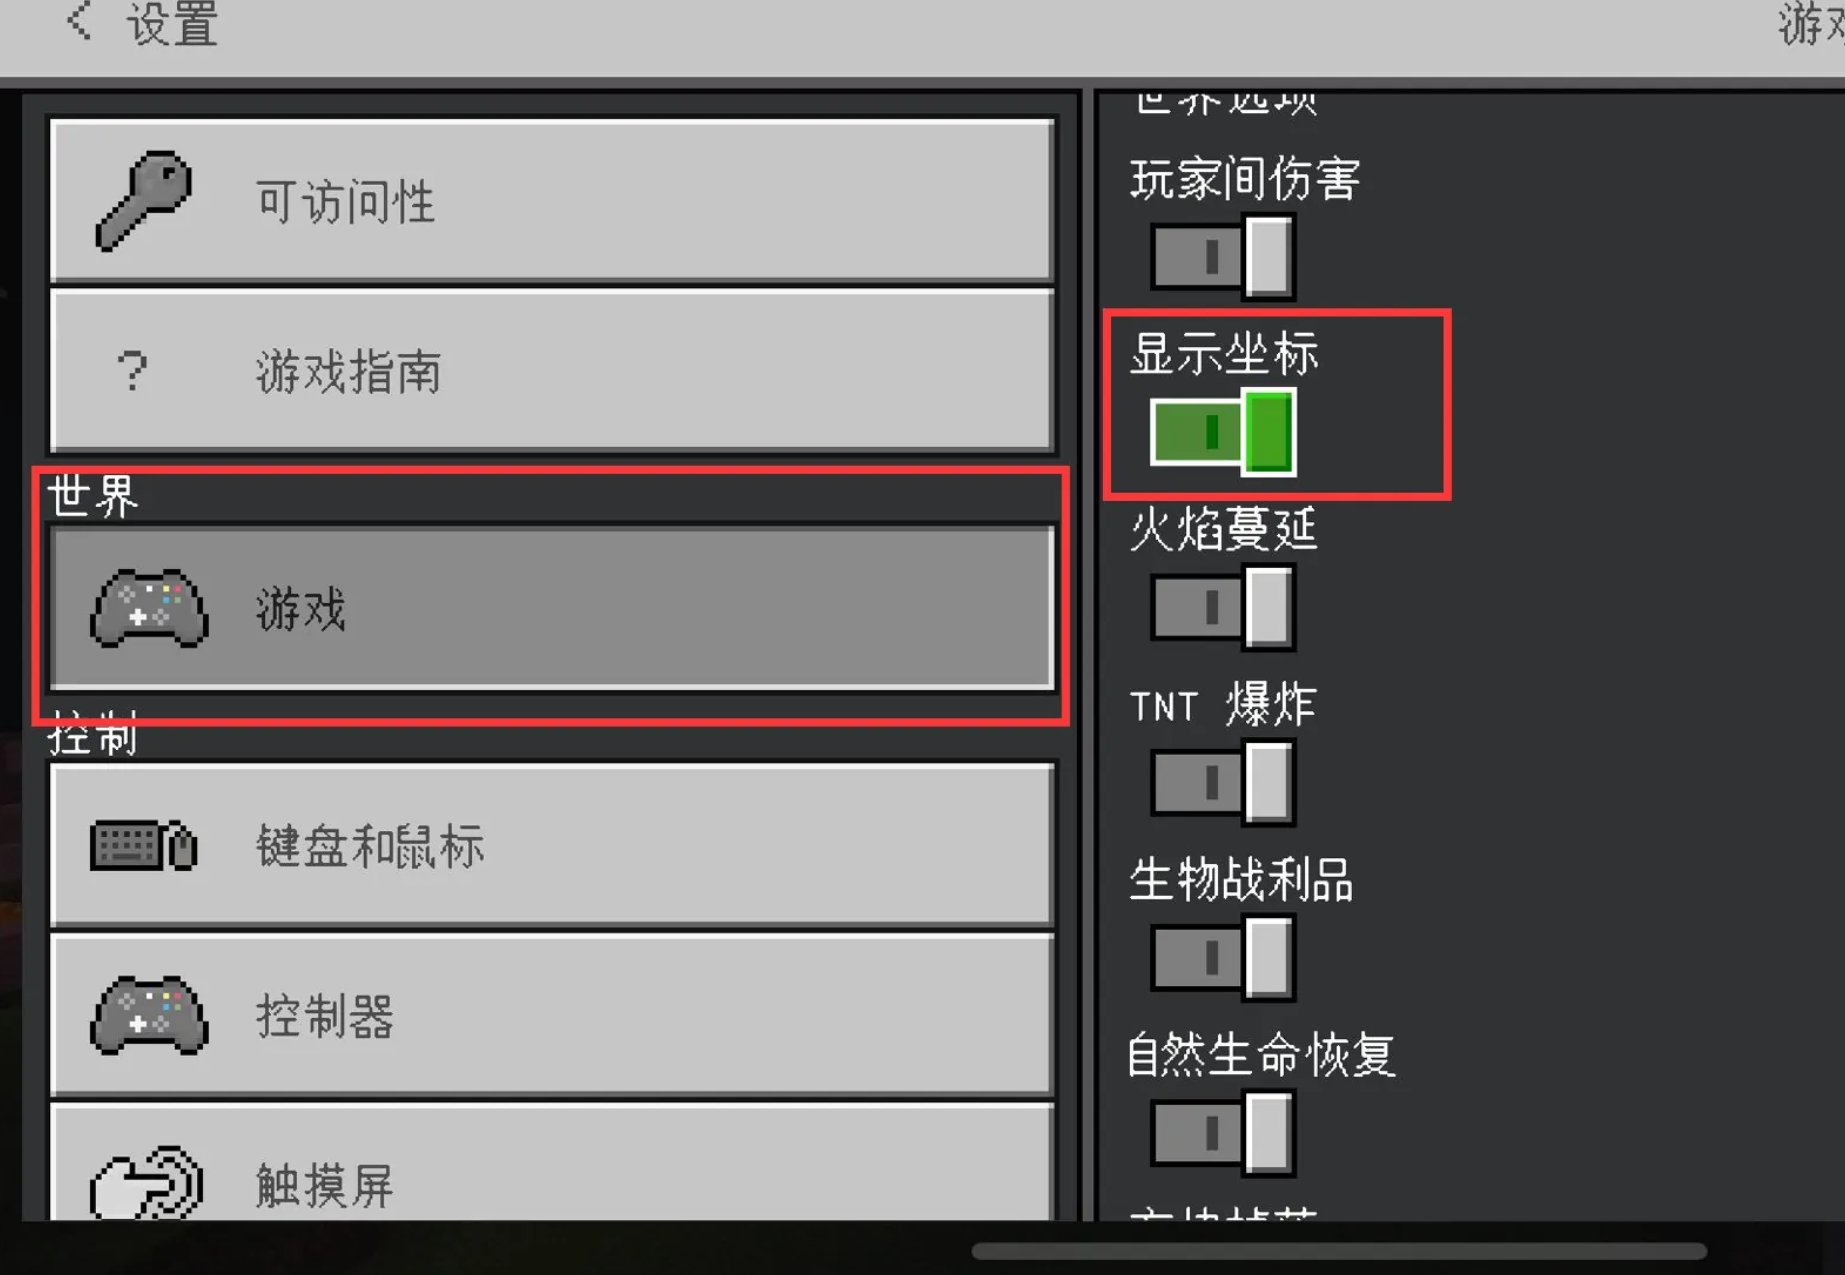
Task: Click the keyboard and mouse icon
Action: point(144,846)
